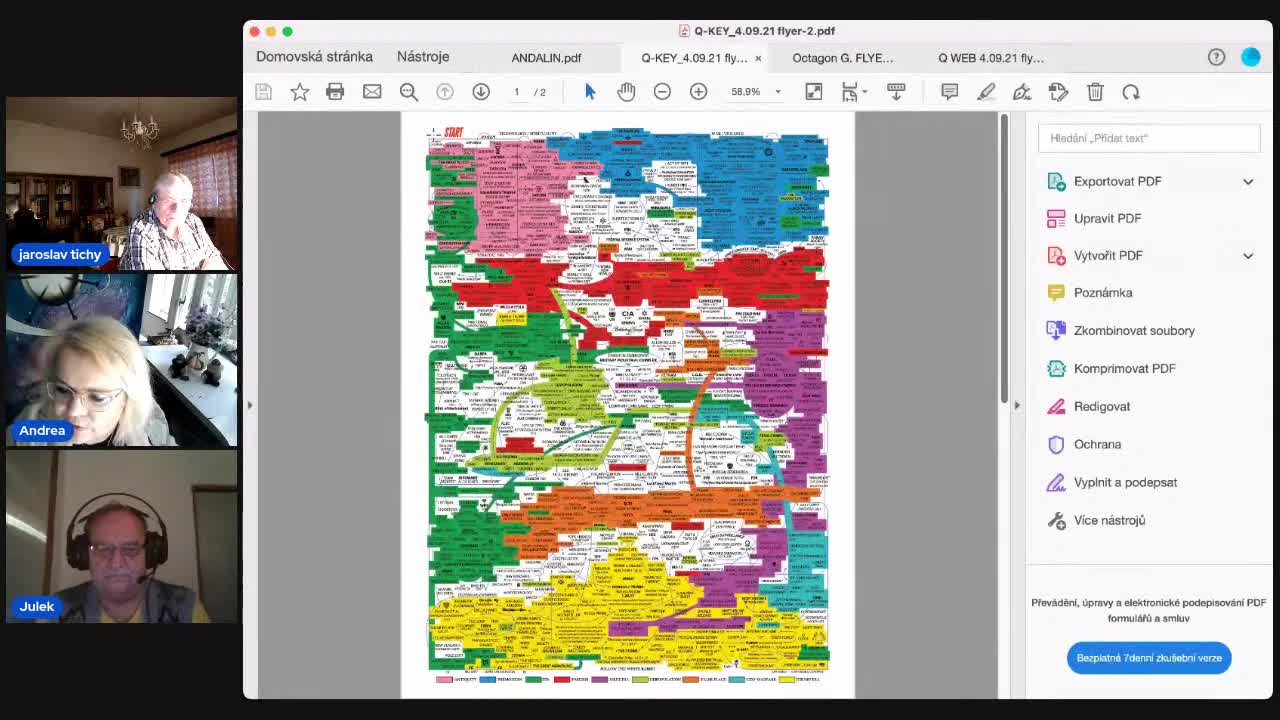The image size is (1280, 720).
Task: Expand the Vytvořit PDF chevron
Action: coord(1248,255)
